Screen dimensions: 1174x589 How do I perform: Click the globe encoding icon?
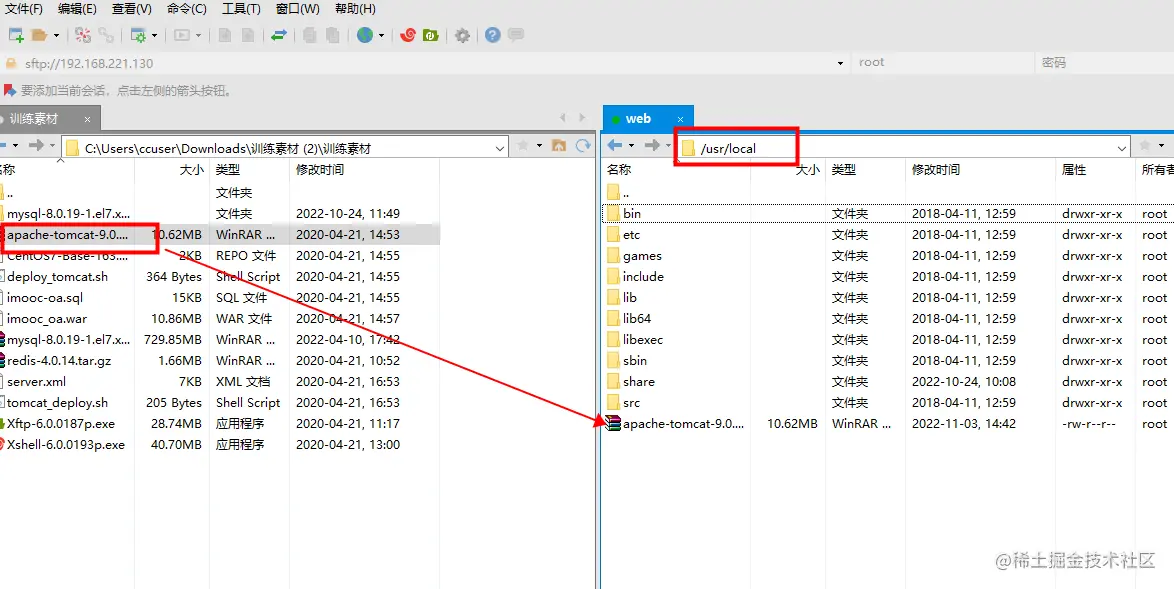(365, 35)
